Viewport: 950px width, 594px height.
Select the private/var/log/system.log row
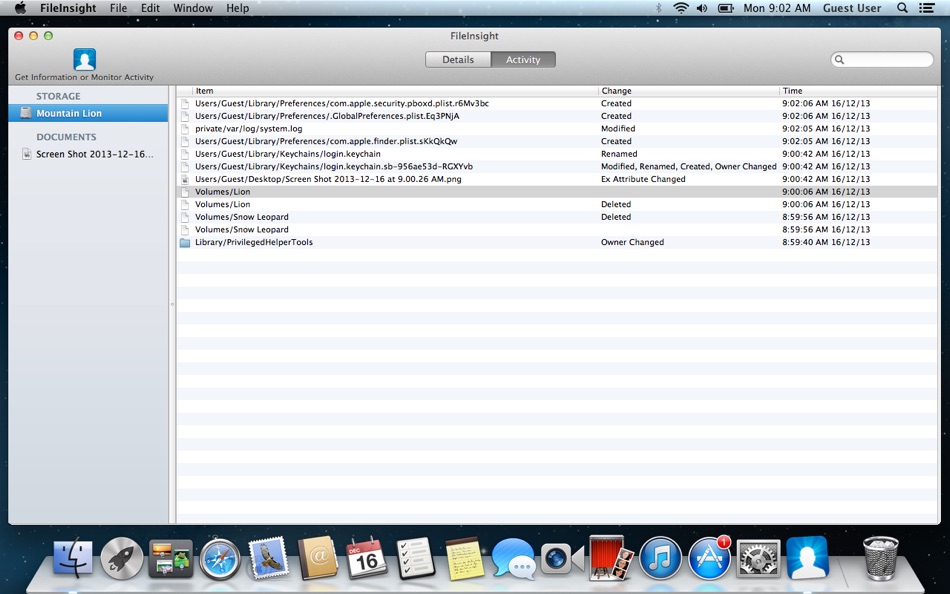click(557, 128)
